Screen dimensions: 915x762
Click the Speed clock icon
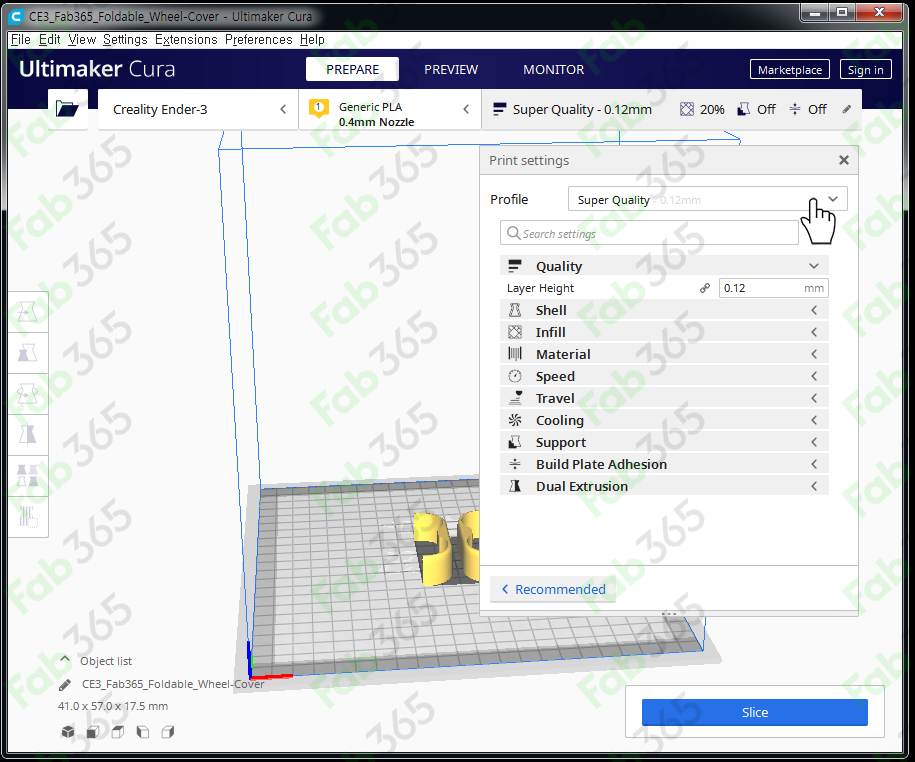[x=515, y=376]
